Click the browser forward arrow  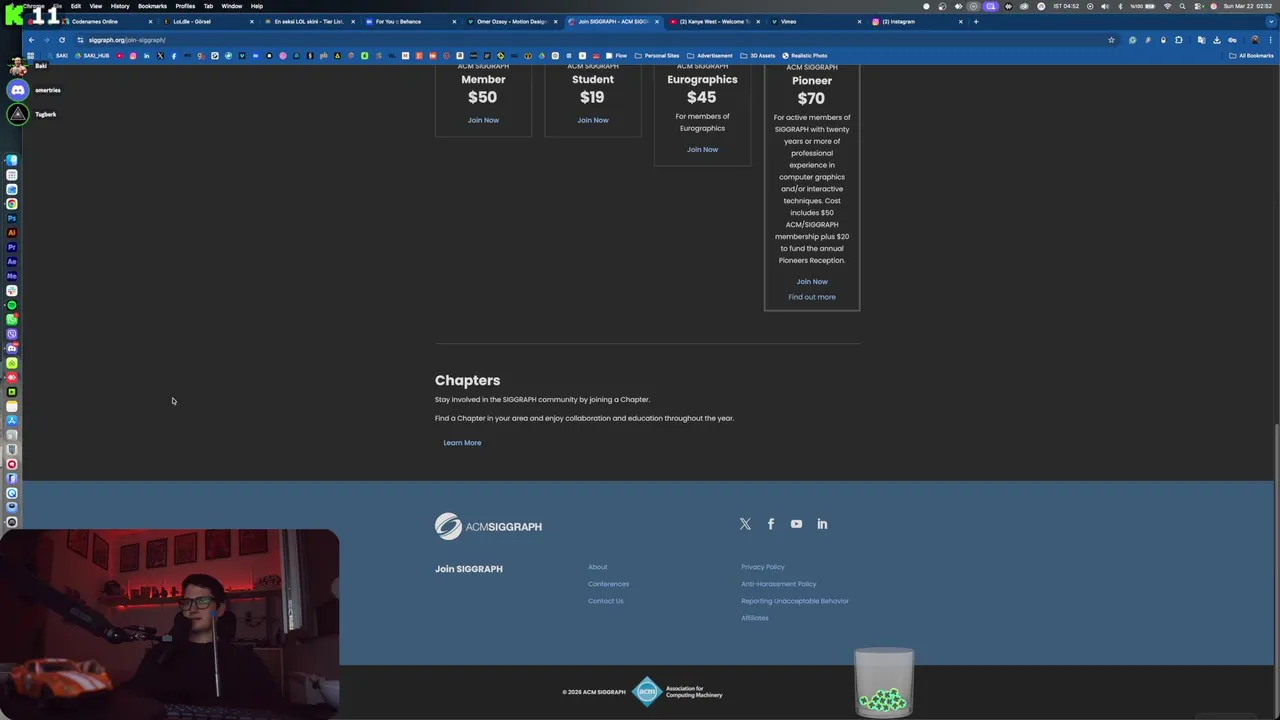46,40
